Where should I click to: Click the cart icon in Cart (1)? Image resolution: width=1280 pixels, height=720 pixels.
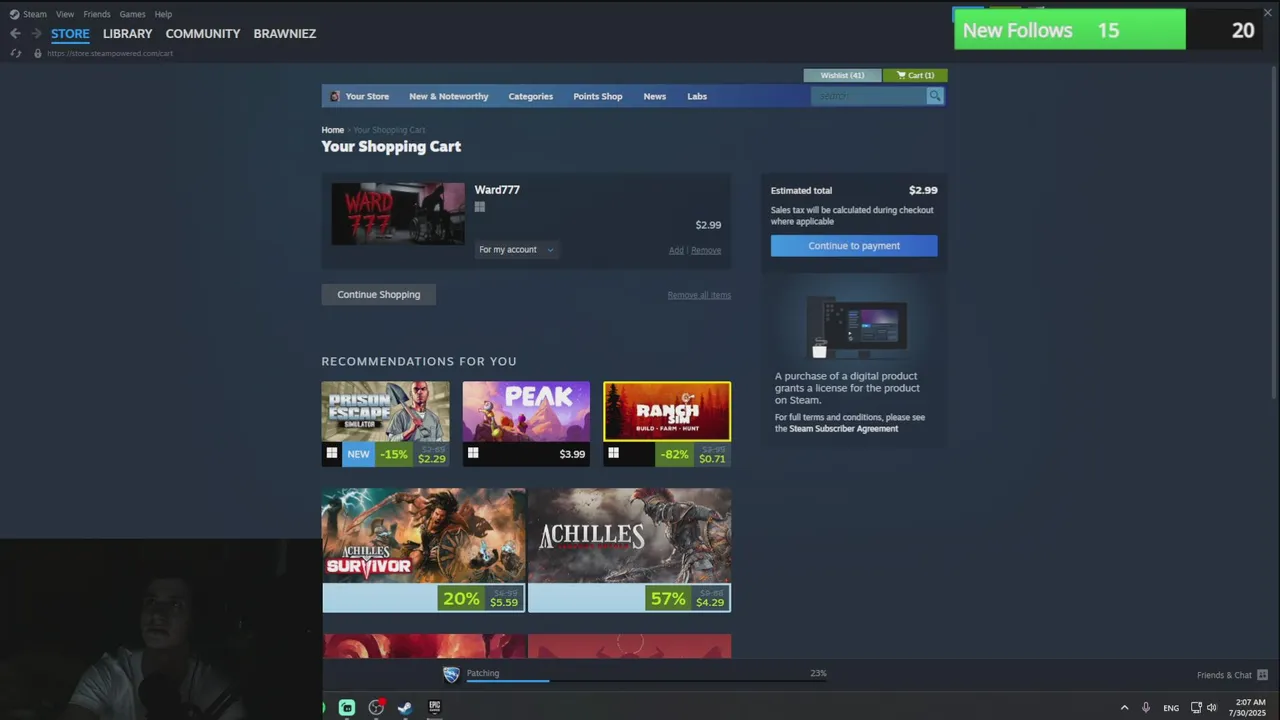tap(901, 75)
